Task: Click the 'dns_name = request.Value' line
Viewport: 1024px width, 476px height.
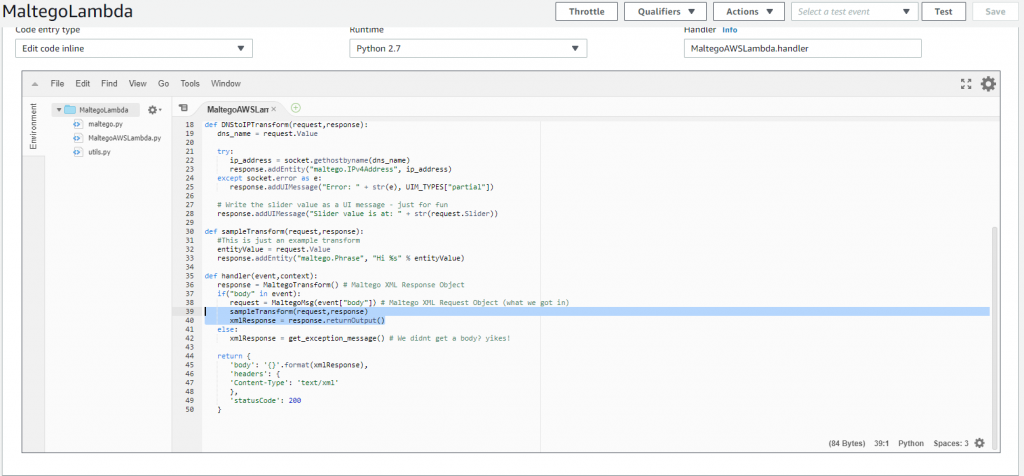Action: (267, 133)
